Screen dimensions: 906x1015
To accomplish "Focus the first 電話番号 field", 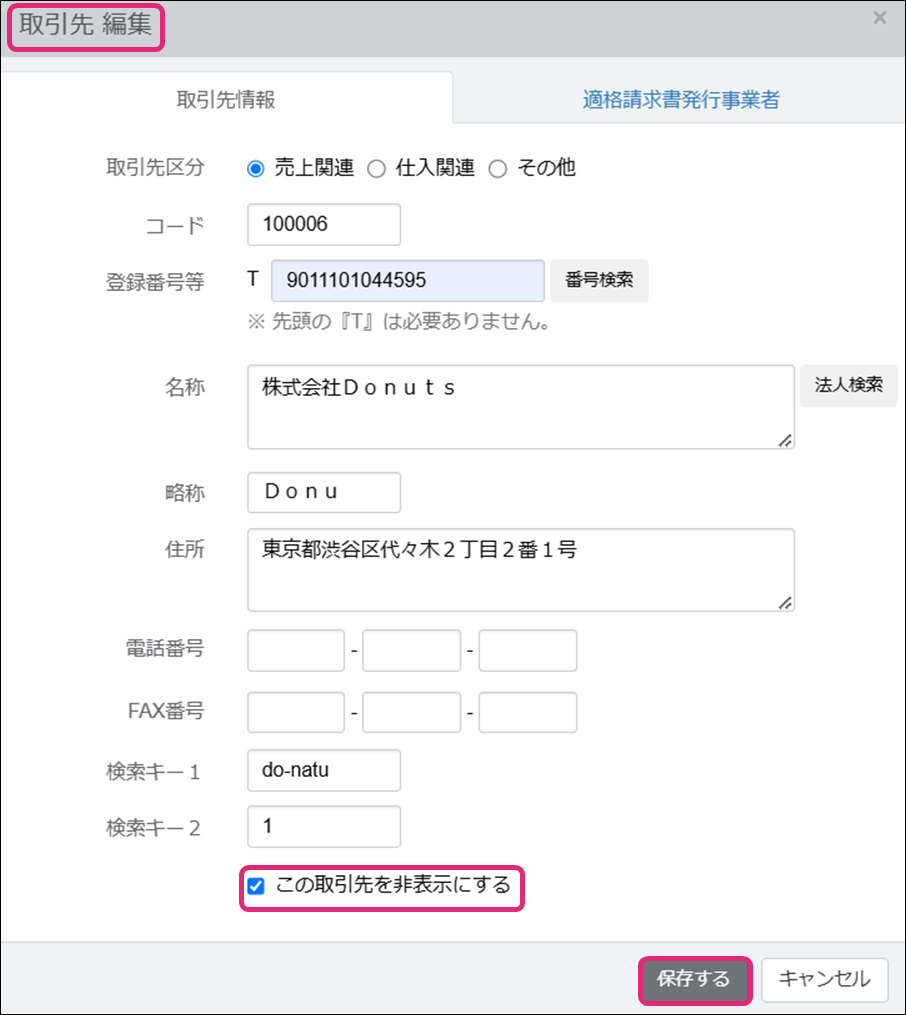I will [x=296, y=651].
